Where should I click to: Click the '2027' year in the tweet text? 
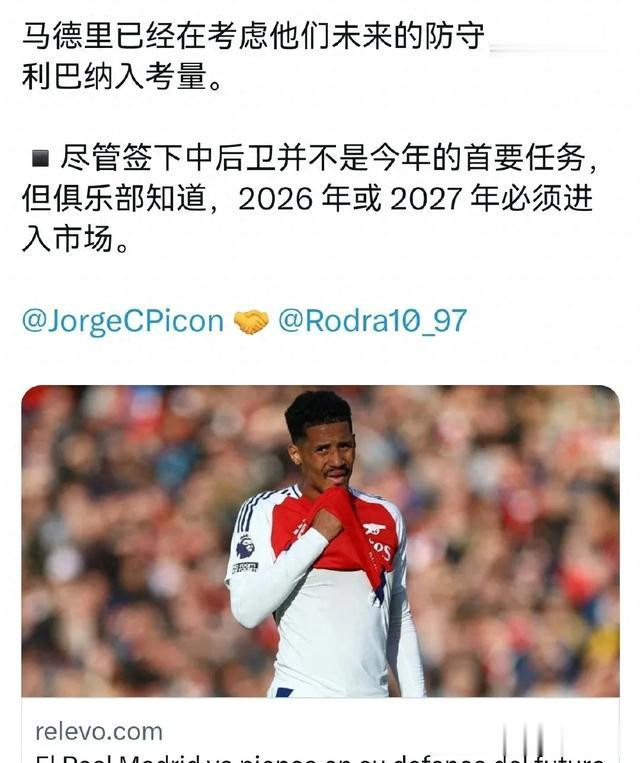click(x=425, y=199)
